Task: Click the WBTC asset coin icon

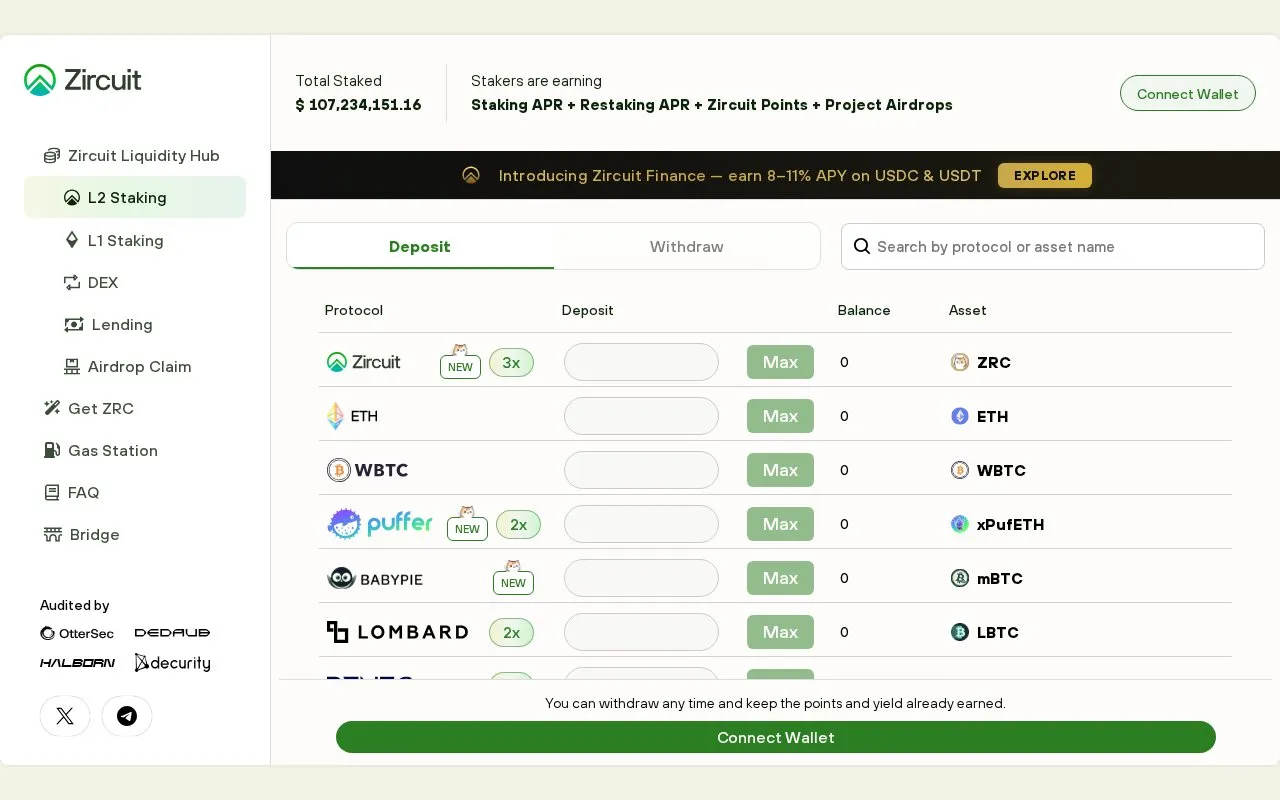Action: [960, 470]
